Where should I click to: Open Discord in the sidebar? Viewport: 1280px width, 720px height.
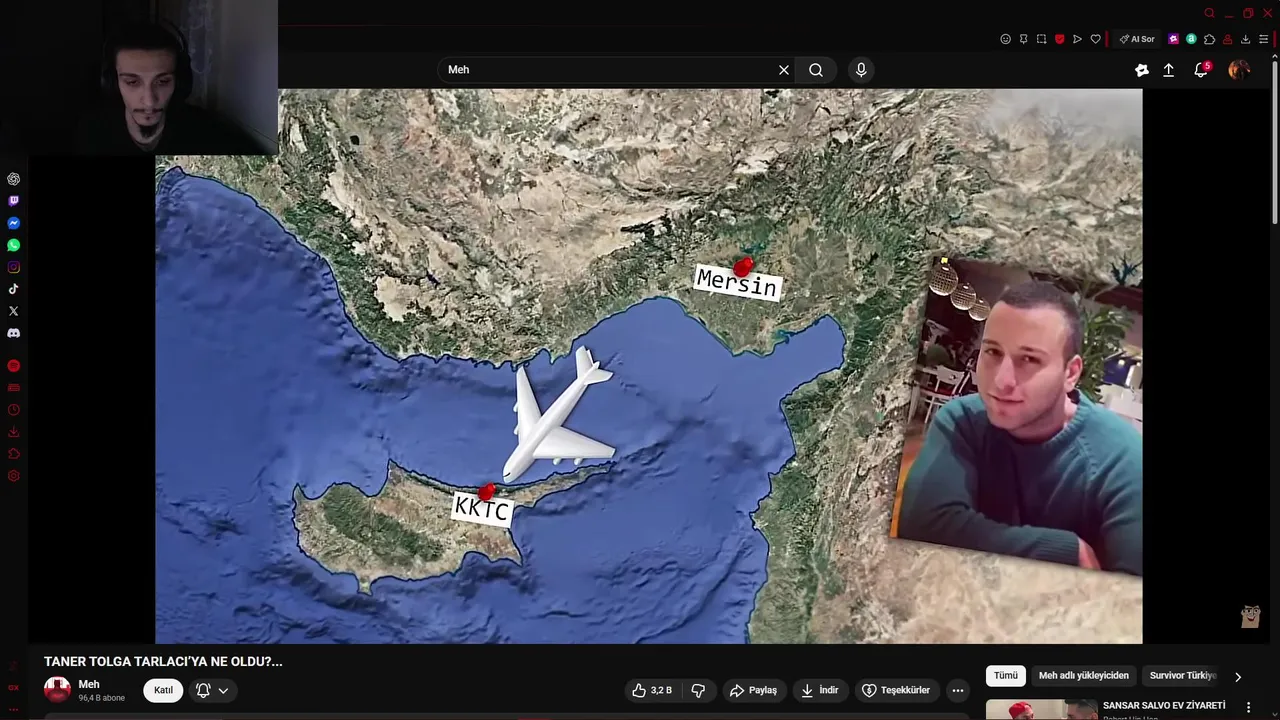pos(13,333)
